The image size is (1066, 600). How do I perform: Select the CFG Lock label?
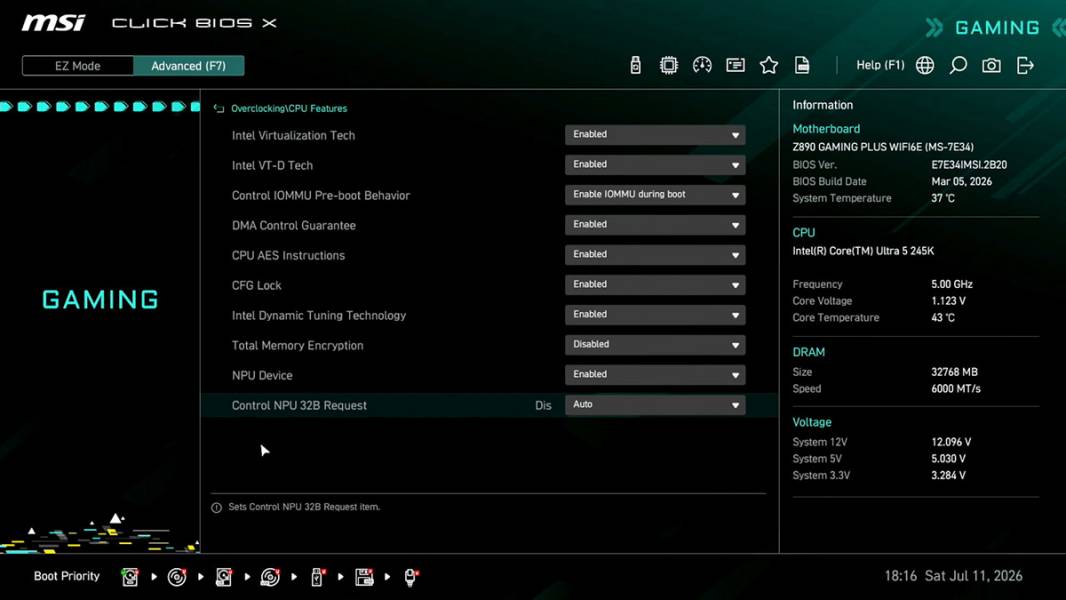point(256,285)
